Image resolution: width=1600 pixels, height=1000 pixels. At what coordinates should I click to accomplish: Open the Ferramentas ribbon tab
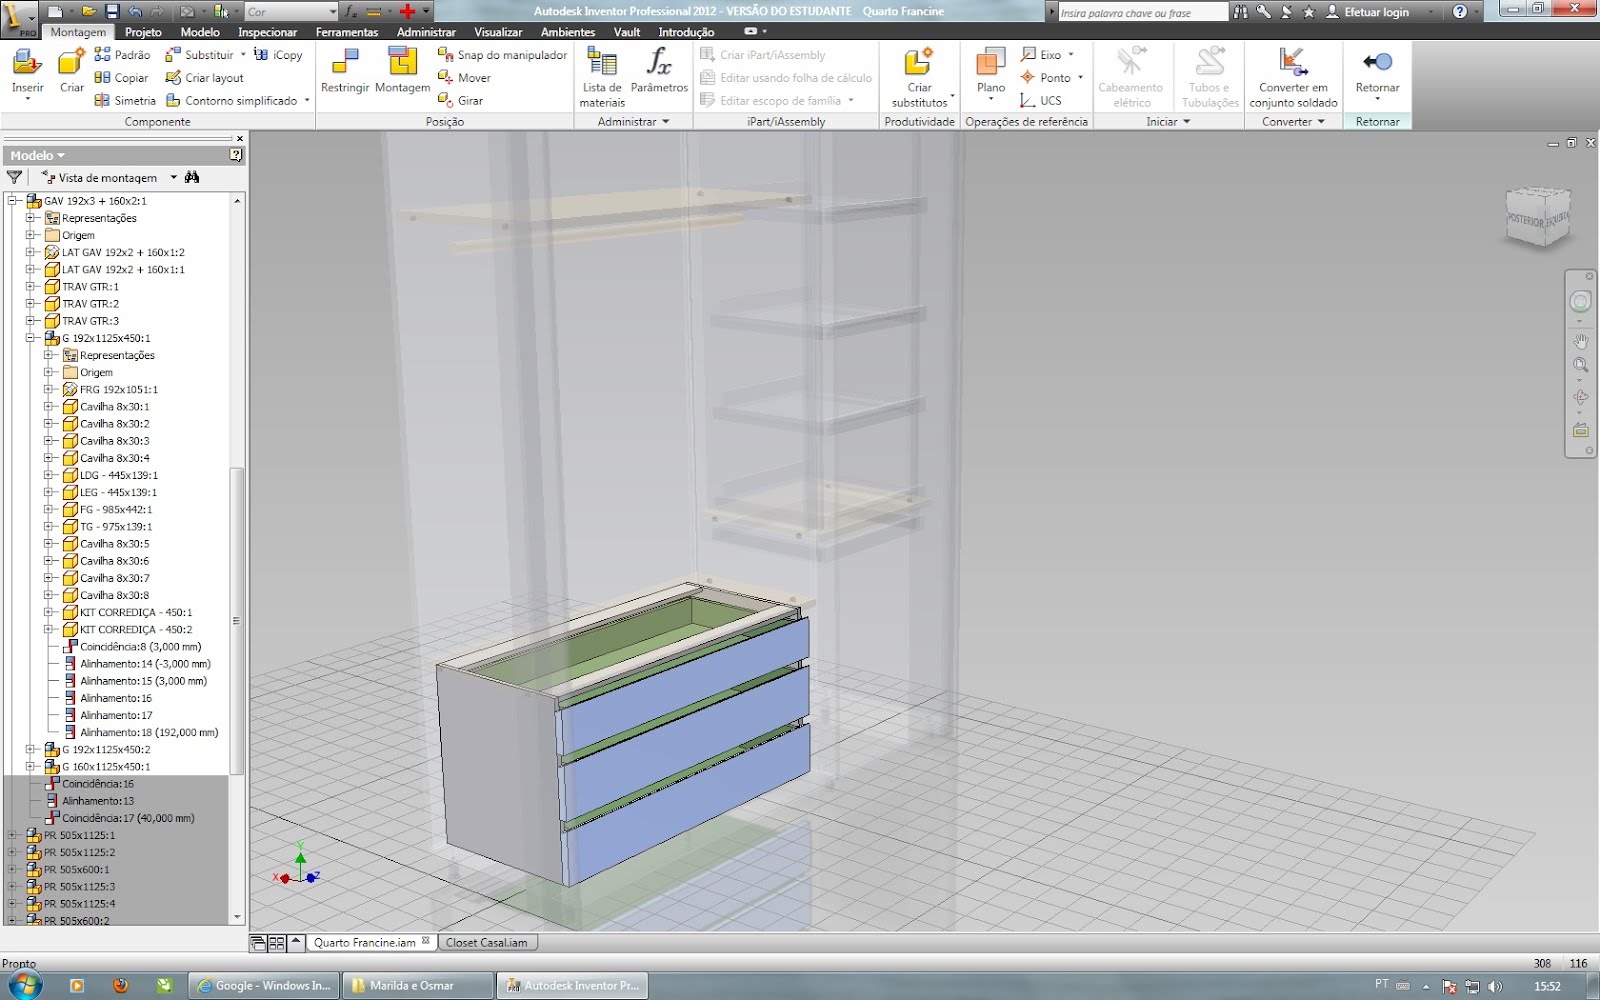coord(346,31)
